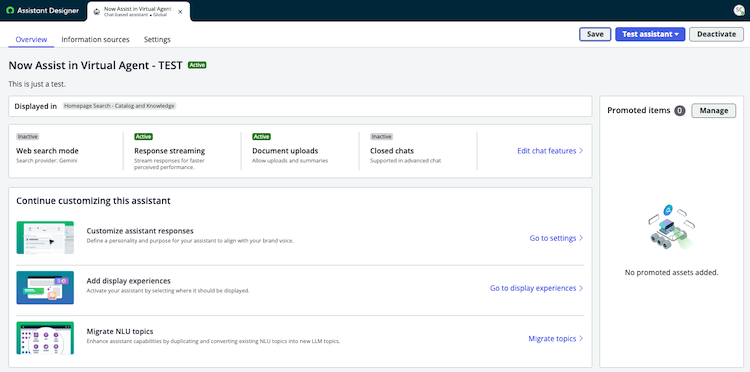Open the user avatar menu

click(739, 11)
